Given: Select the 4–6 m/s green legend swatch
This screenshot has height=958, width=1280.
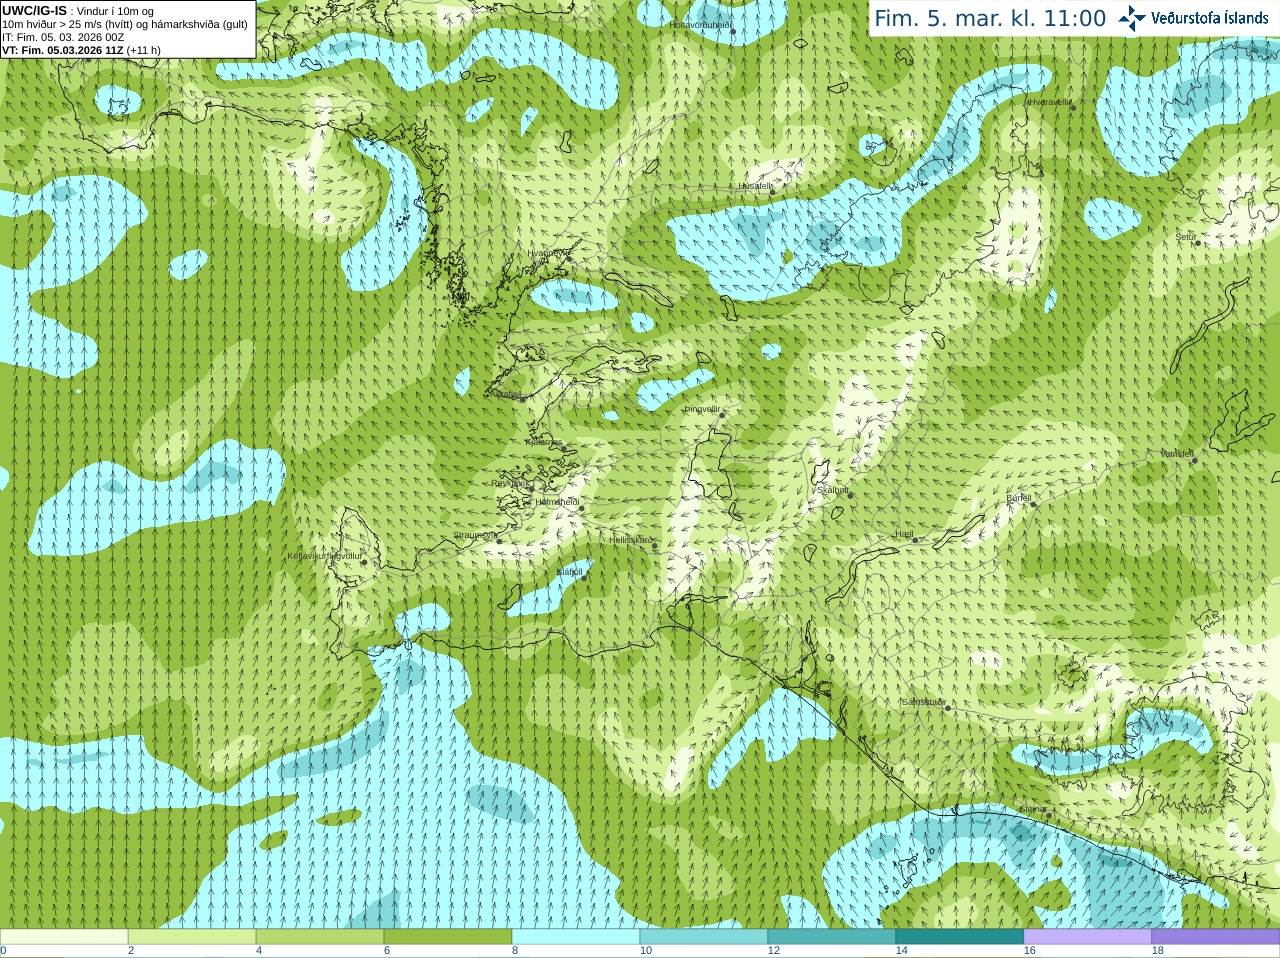Looking at the screenshot, I should (x=320, y=937).
